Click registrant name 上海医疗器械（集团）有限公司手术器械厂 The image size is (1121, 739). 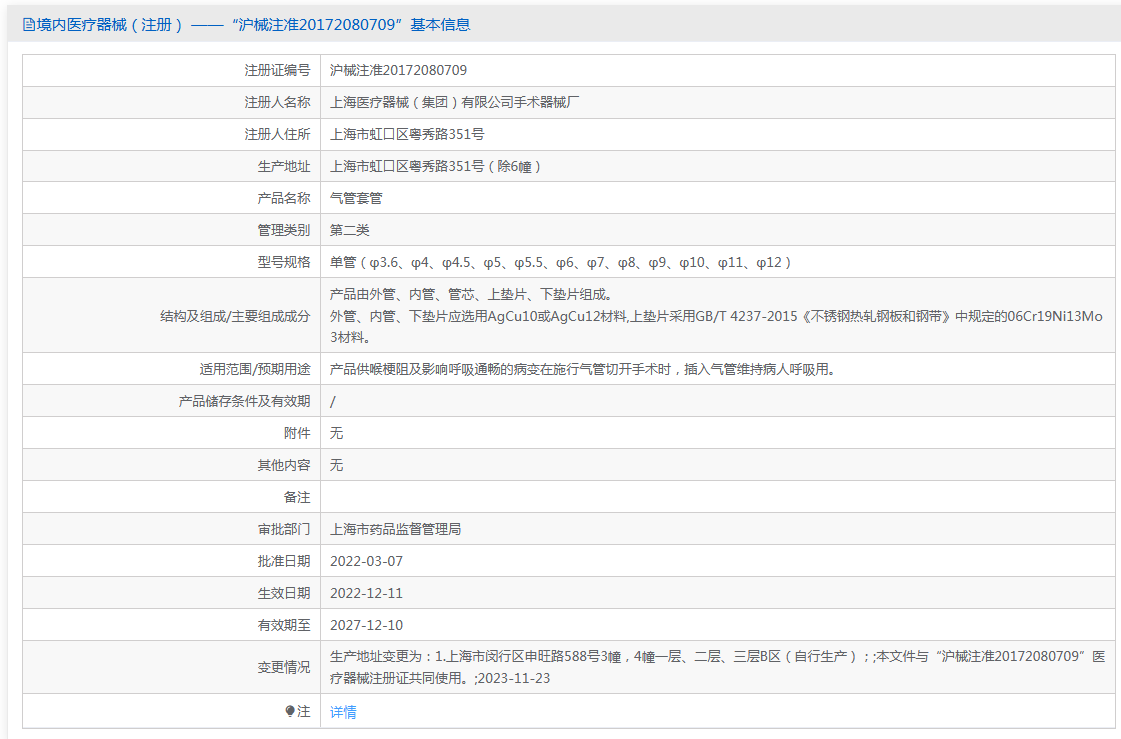[455, 102]
